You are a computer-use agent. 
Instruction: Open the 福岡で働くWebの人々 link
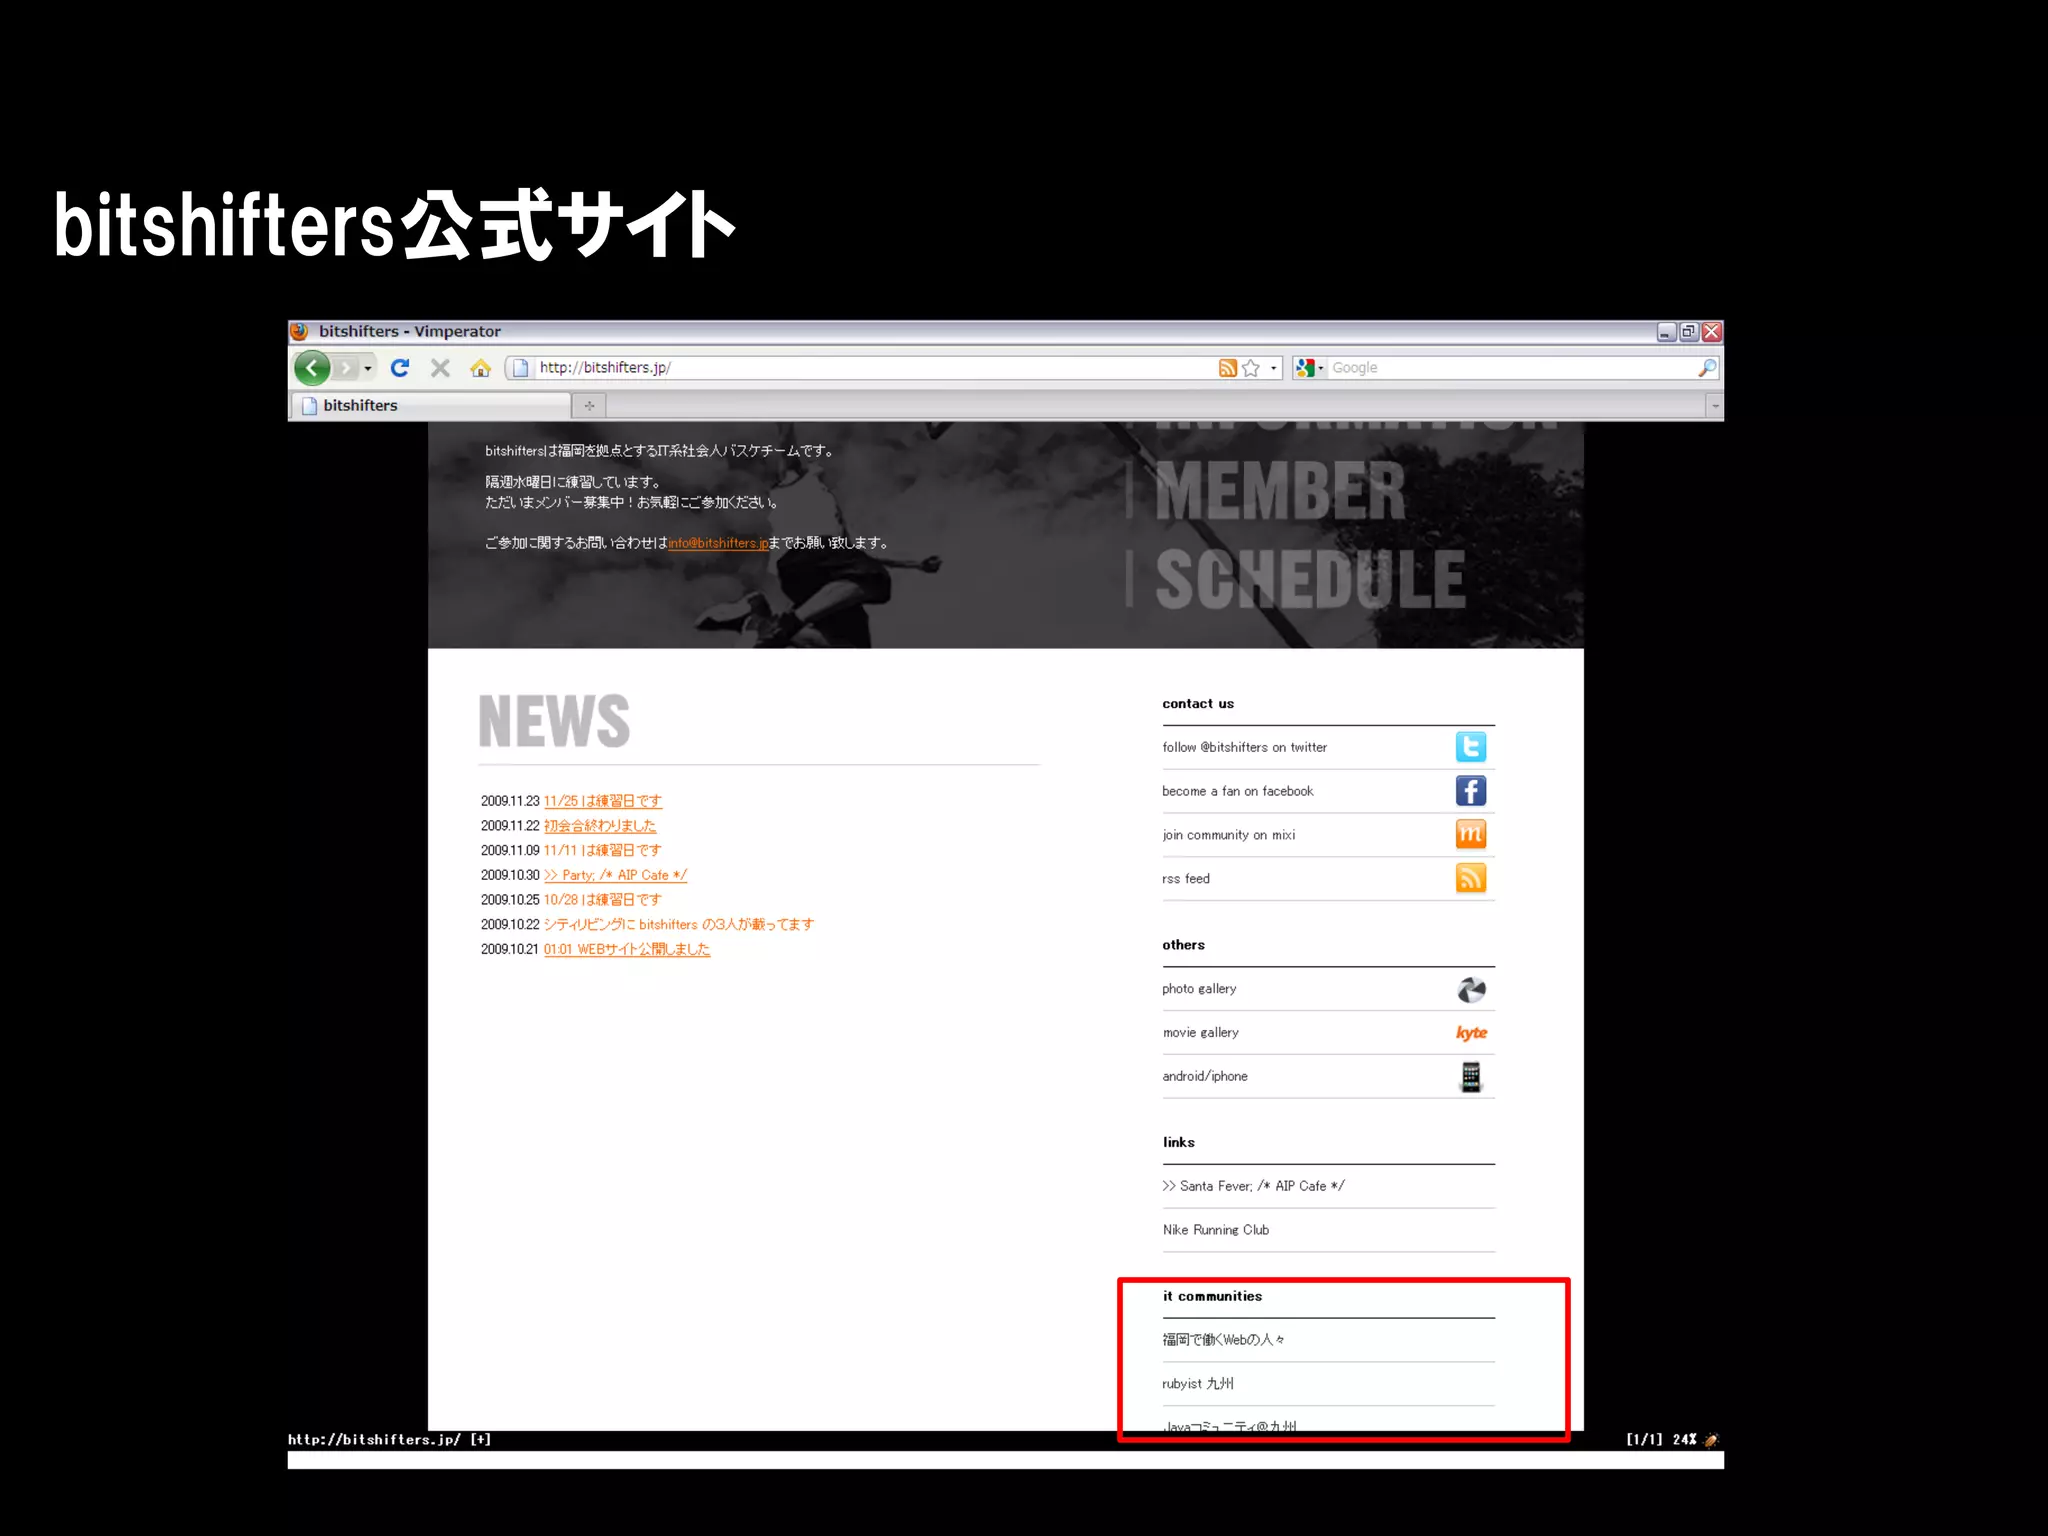tap(1224, 1340)
